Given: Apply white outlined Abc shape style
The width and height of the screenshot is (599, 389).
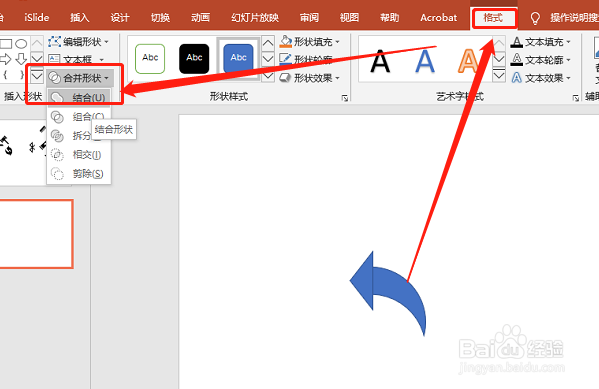Looking at the screenshot, I should 150,58.
